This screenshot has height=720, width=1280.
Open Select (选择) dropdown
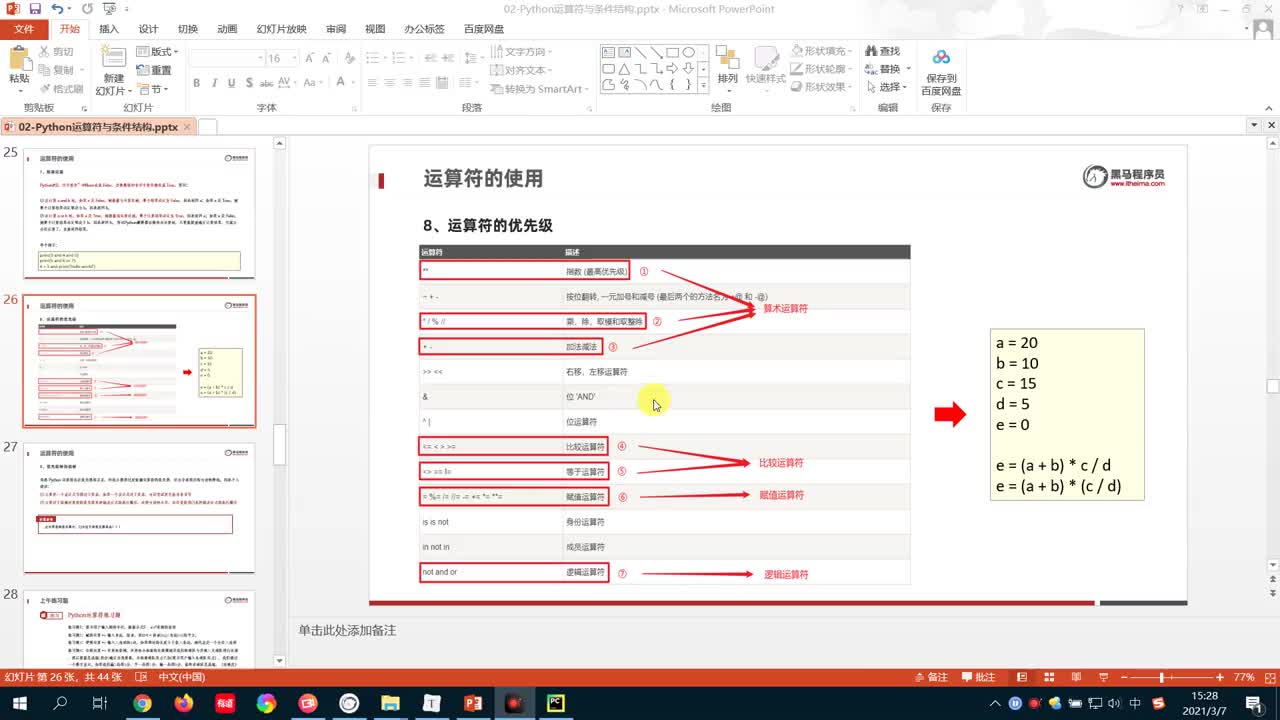pos(887,87)
